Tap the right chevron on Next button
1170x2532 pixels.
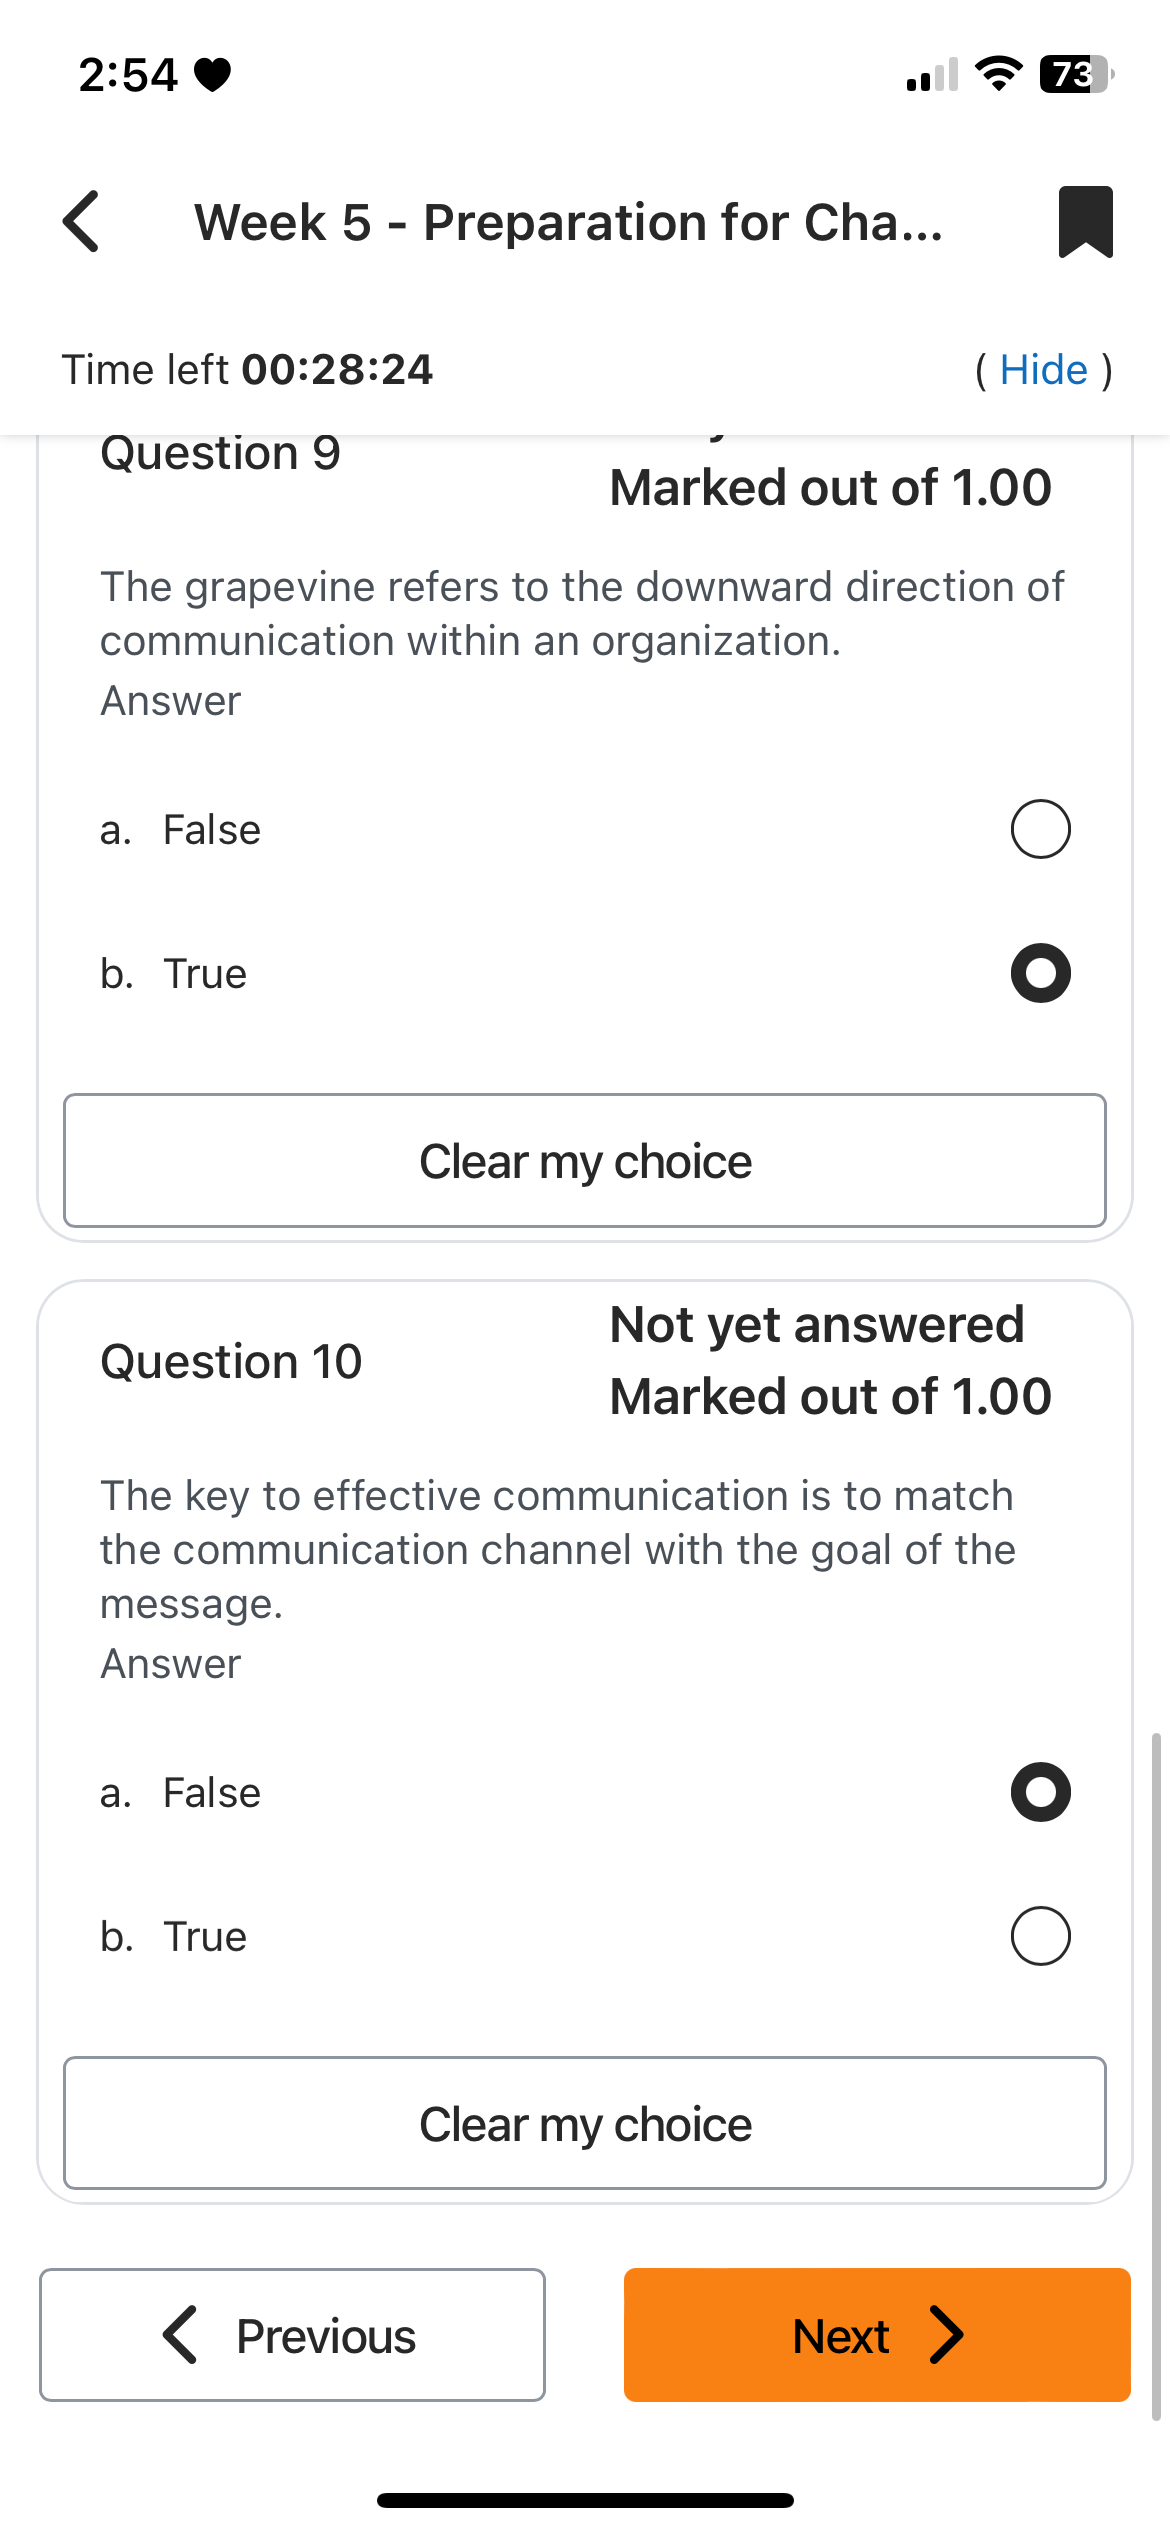(x=946, y=2335)
